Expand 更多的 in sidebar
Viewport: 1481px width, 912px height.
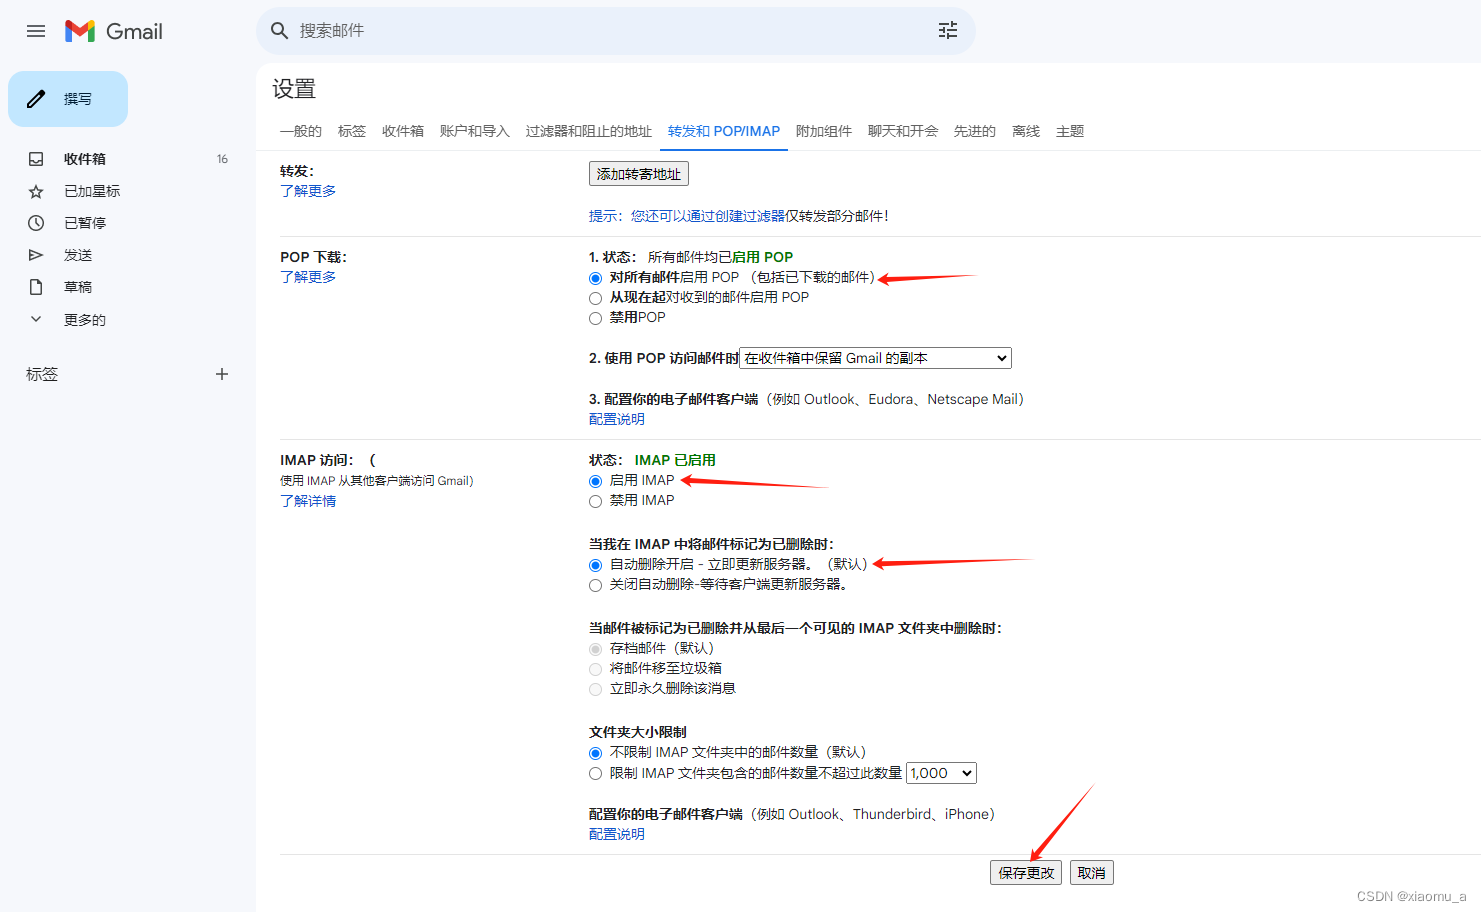(84, 320)
